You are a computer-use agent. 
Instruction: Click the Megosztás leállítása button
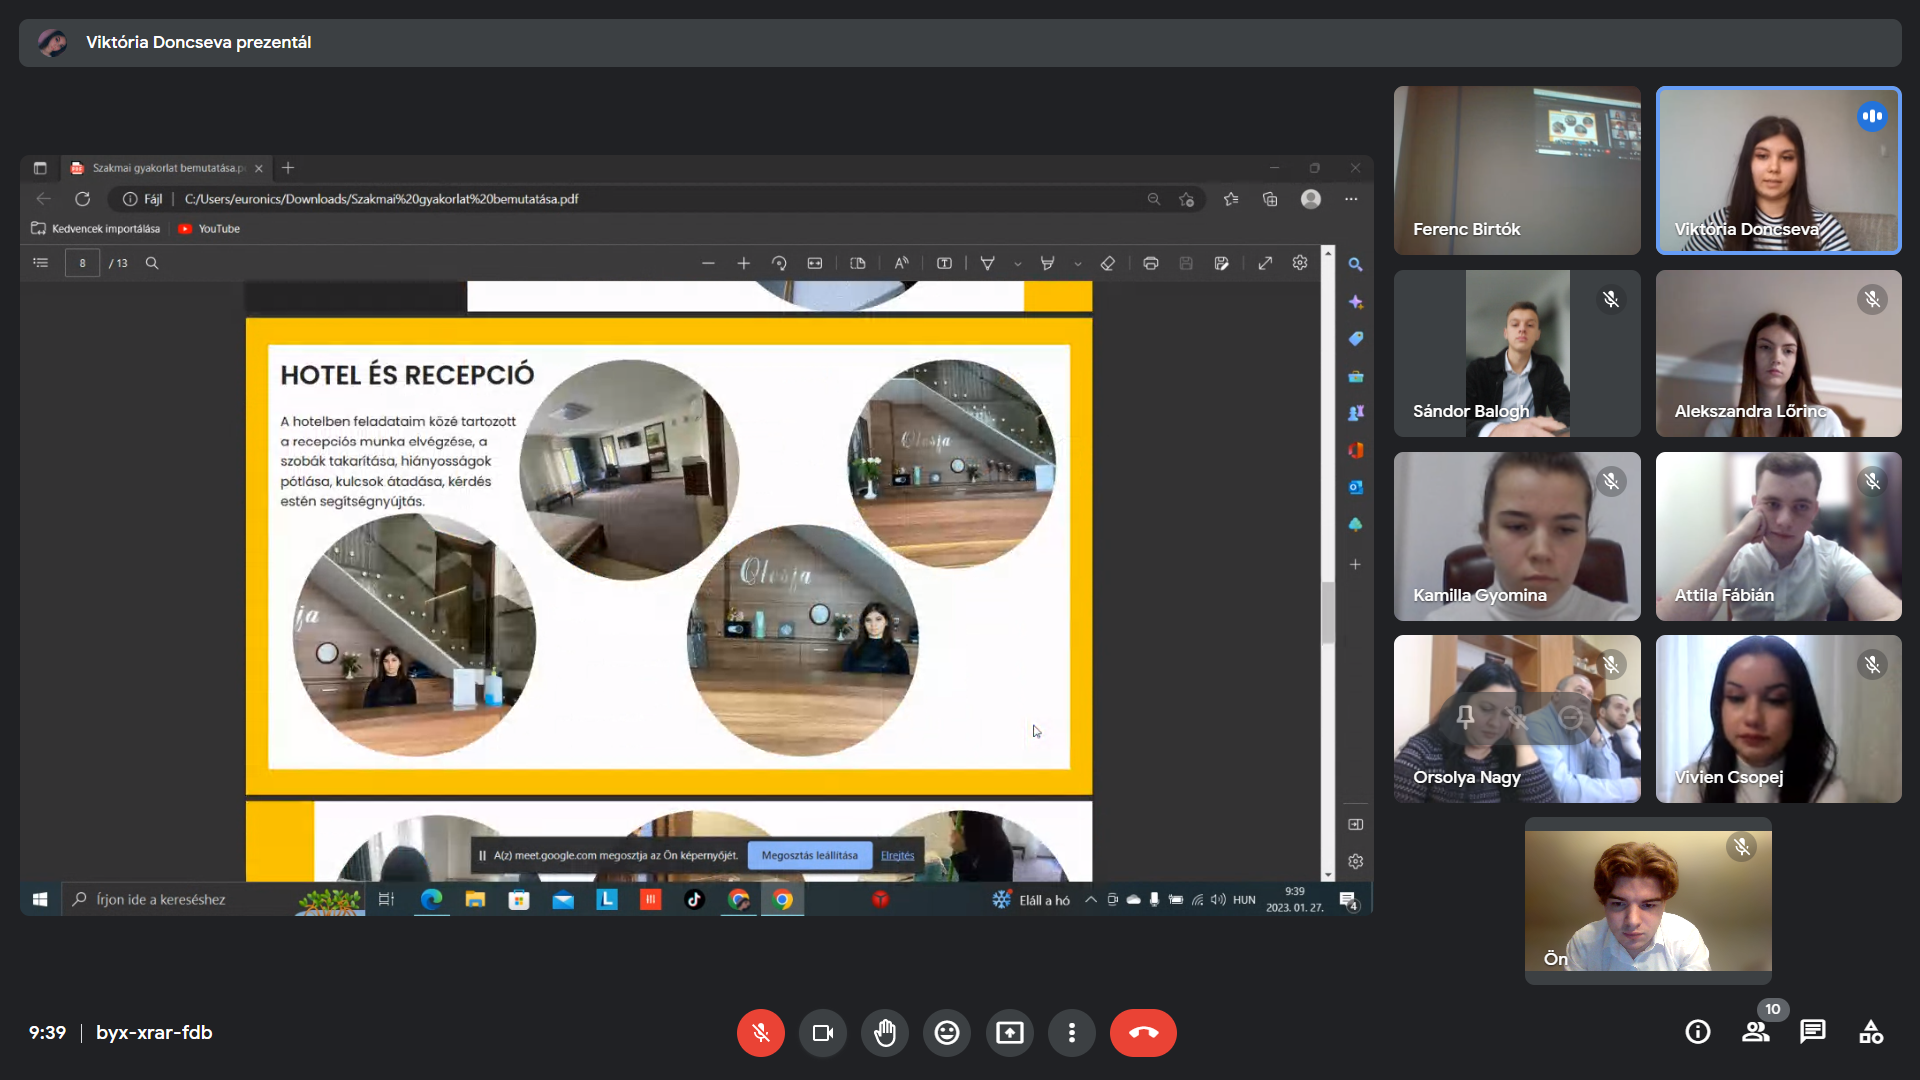click(809, 856)
